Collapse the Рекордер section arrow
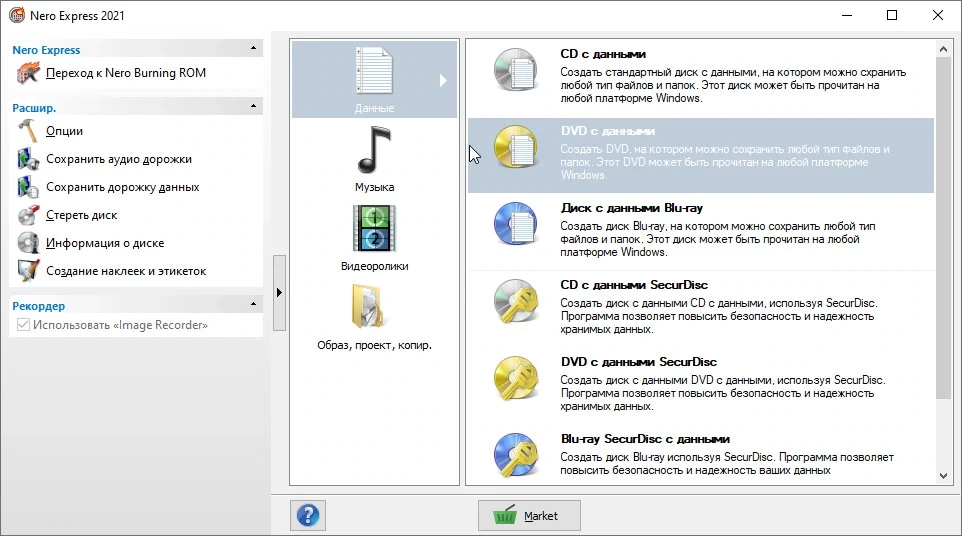This screenshot has width=962, height=536. pyautogui.click(x=253, y=304)
